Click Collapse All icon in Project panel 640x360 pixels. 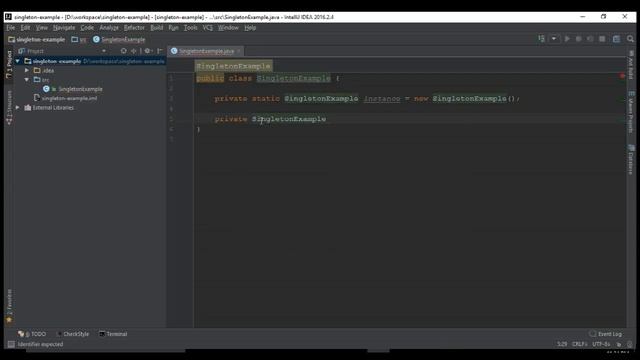click(133, 51)
